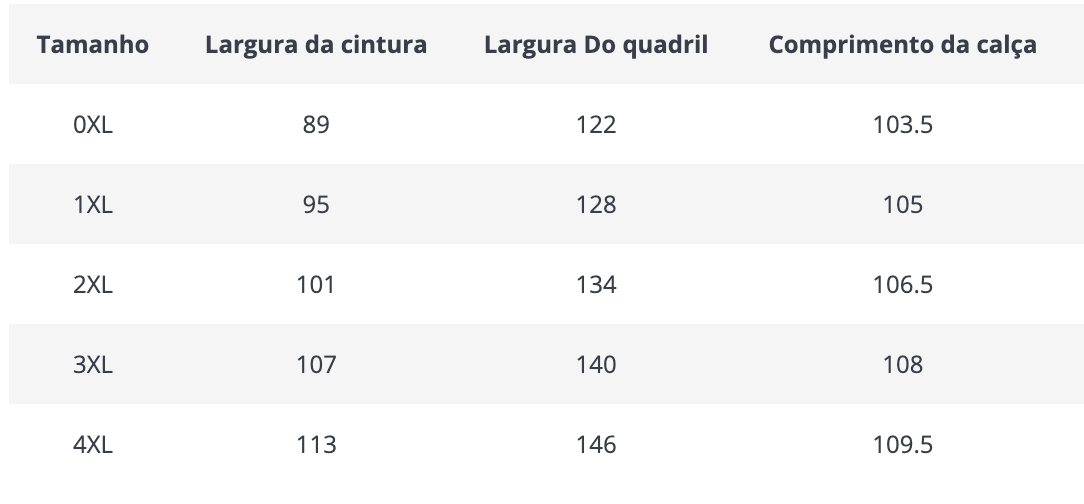The height and width of the screenshot is (504, 1084).
Task: Select the 0XL size cell
Action: (x=93, y=124)
